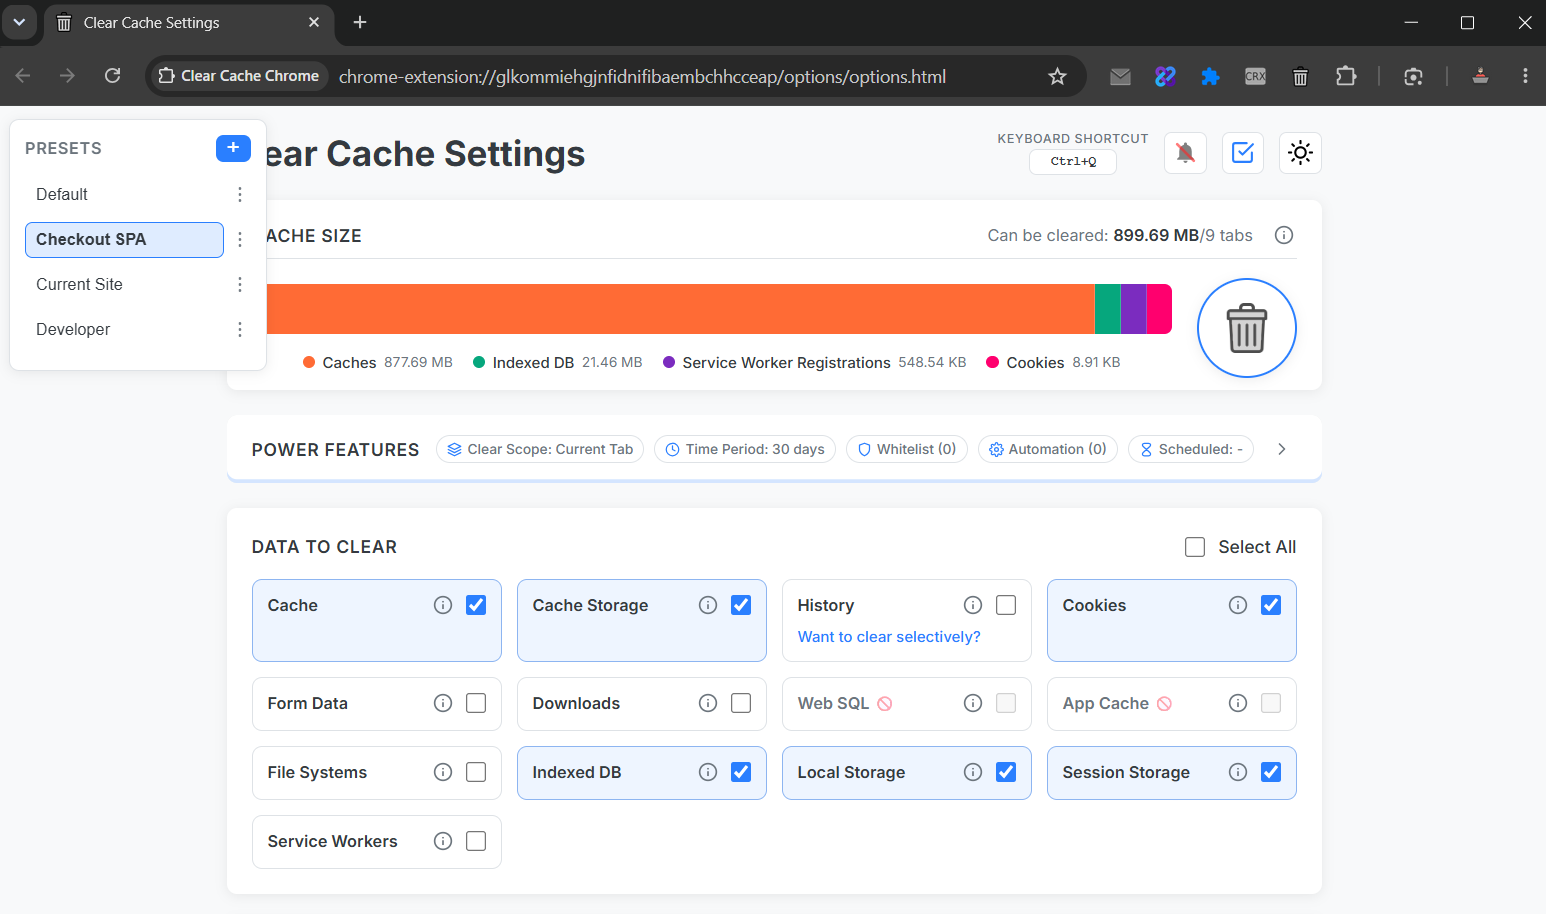This screenshot has height=914, width=1546.
Task: Select the Default preset
Action: [x=124, y=194]
